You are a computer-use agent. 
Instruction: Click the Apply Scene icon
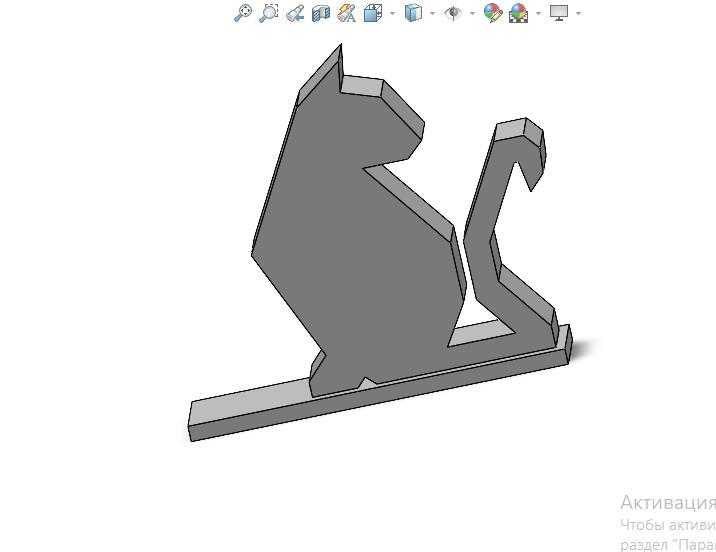coord(519,13)
